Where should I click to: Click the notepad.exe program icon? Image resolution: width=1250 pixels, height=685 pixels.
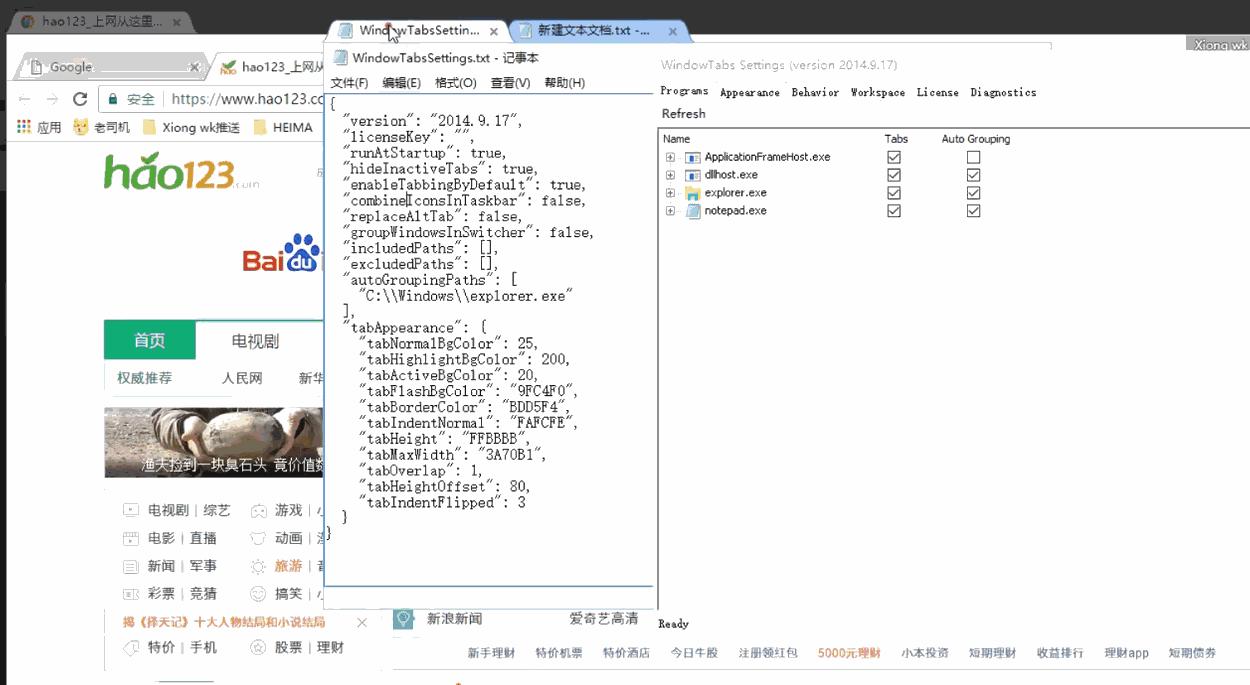pos(692,211)
